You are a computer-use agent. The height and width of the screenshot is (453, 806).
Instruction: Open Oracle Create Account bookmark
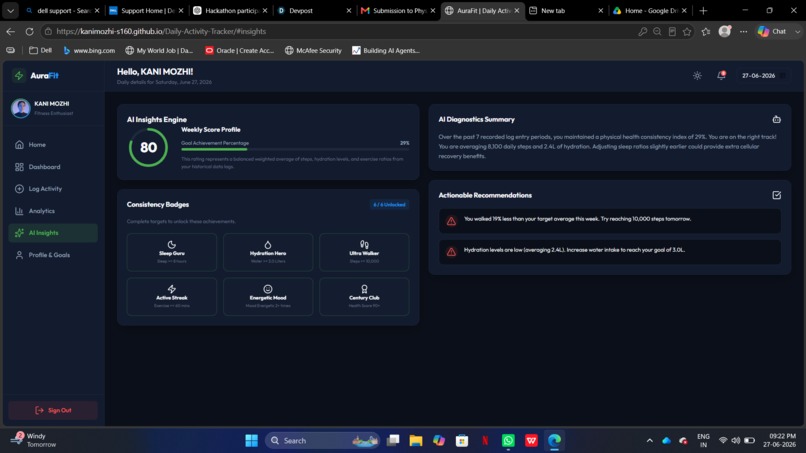point(240,50)
